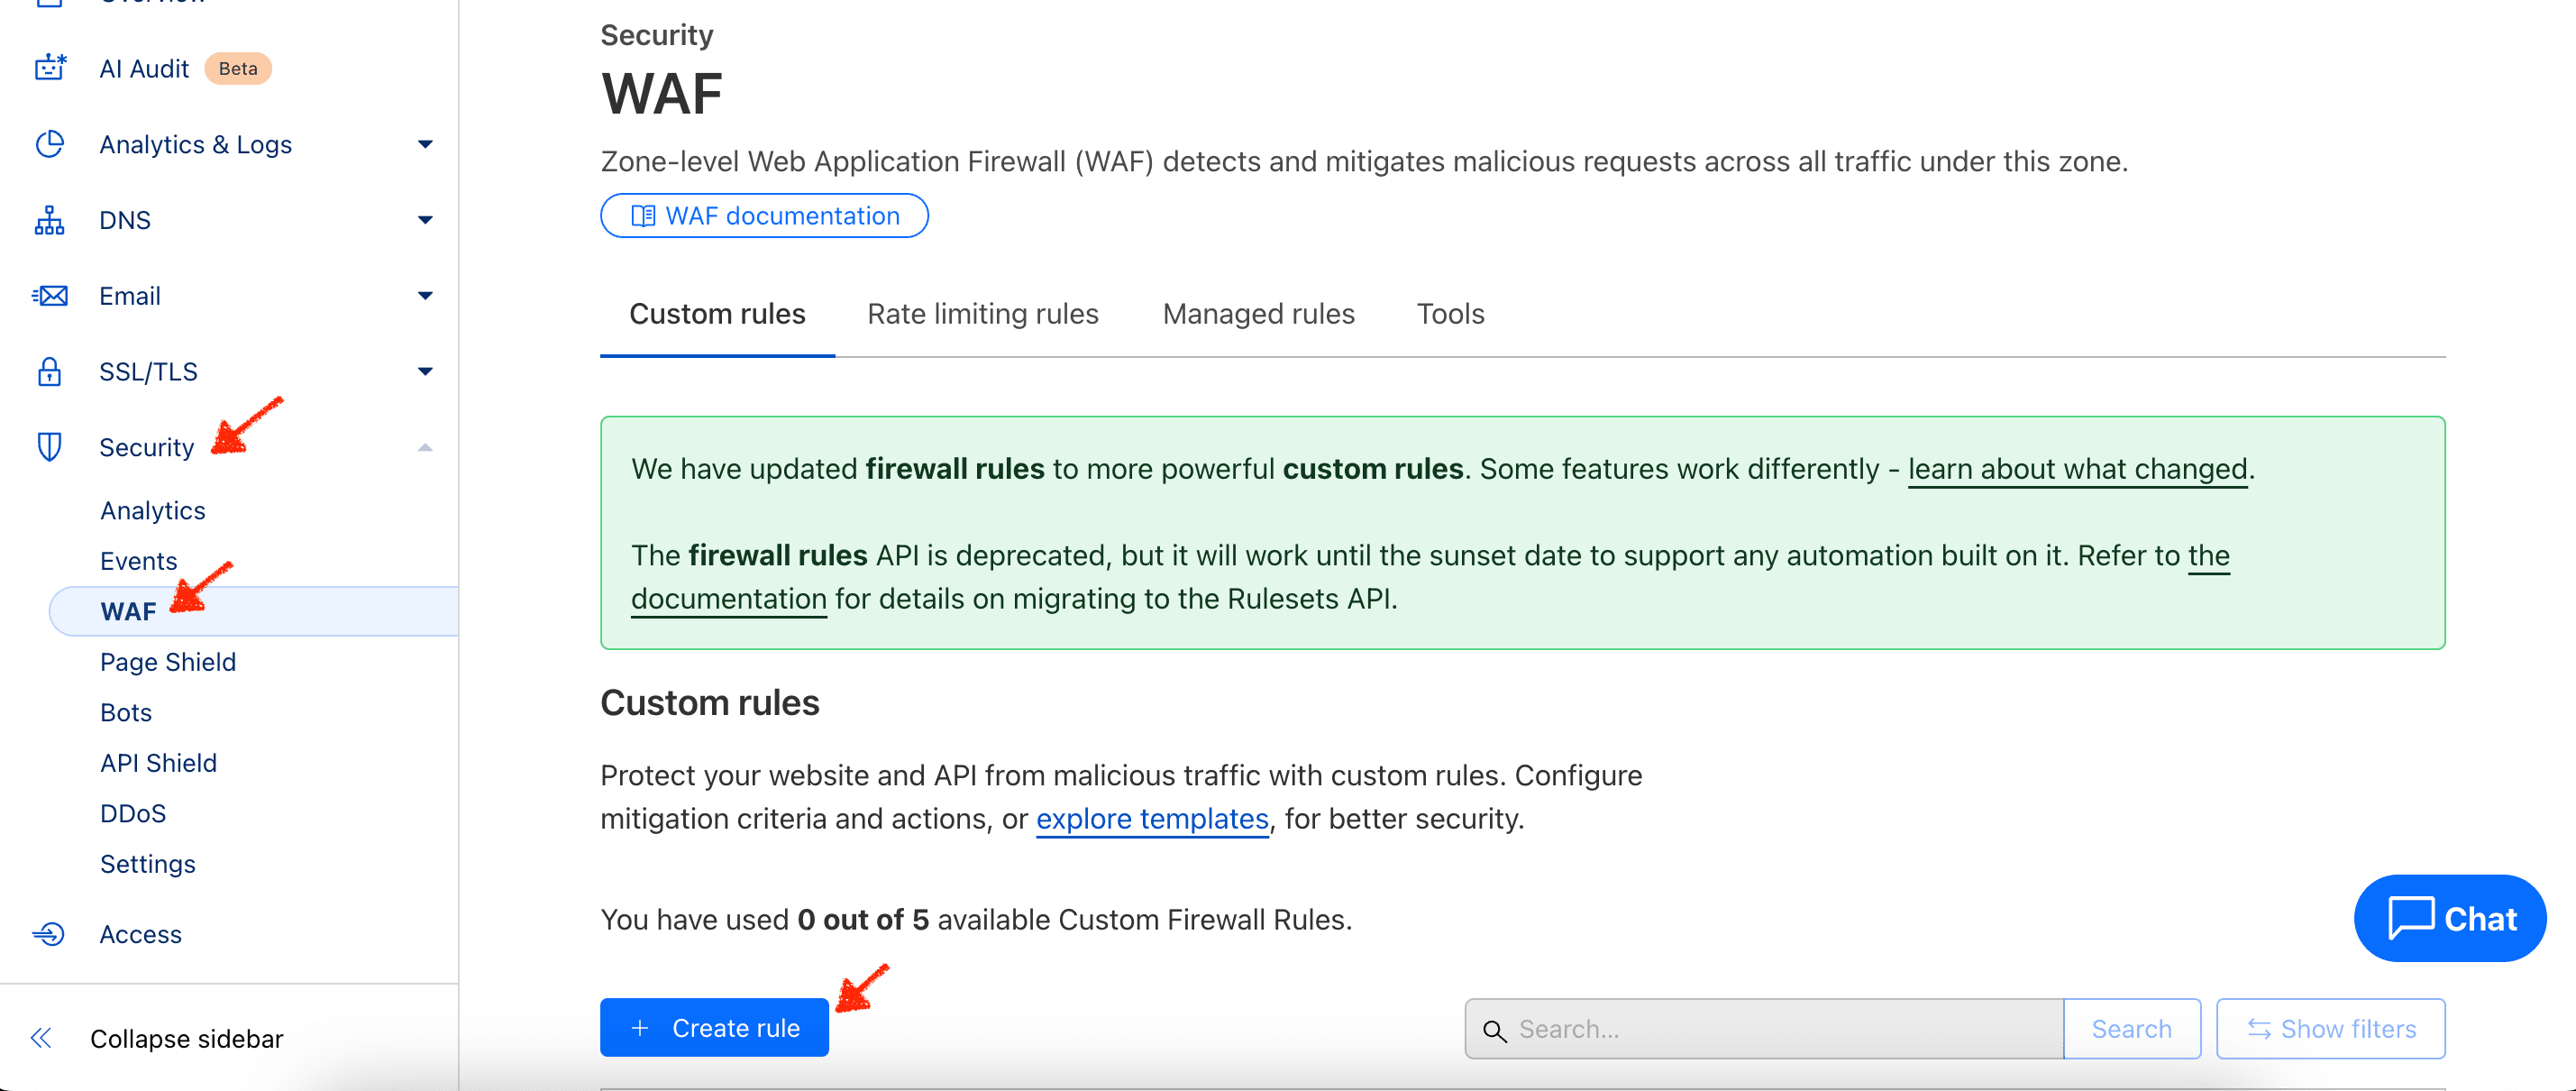
Task: Click the speech bubble icon in Chat
Action: [x=2411, y=918]
